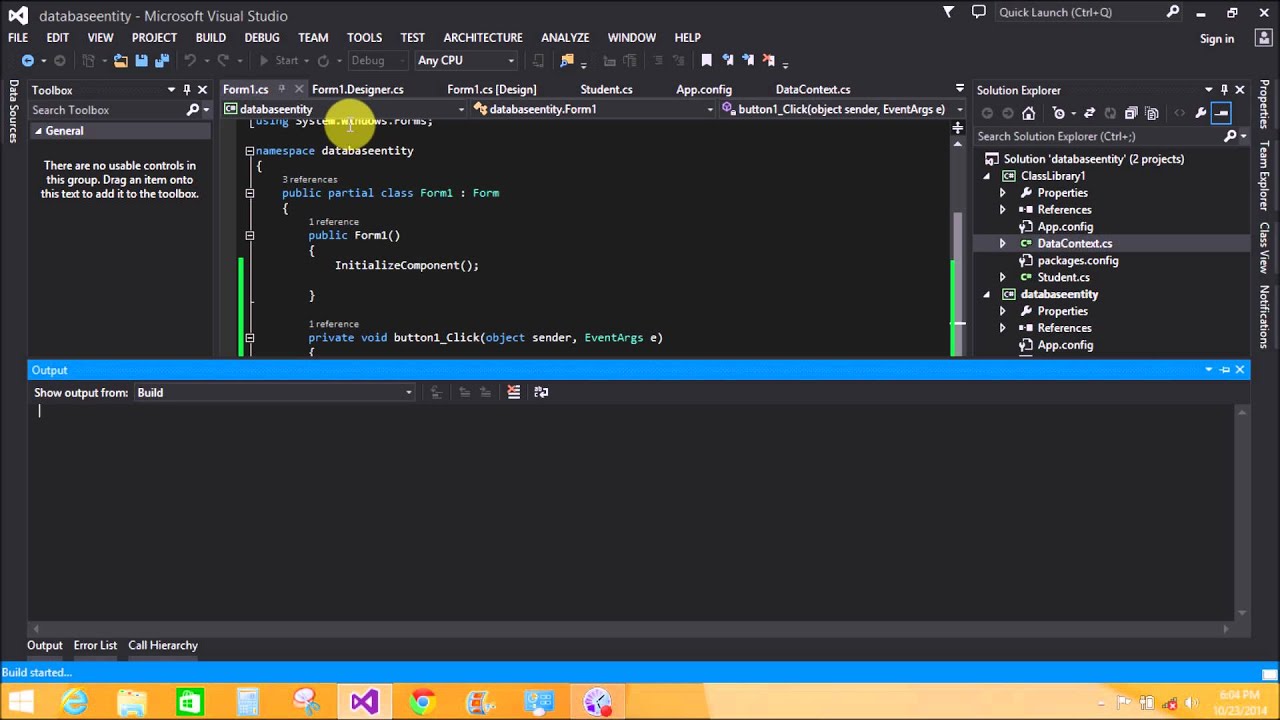The height and width of the screenshot is (720, 1280).
Task: Click search magnifier in Quick Launch
Action: 1173,12
